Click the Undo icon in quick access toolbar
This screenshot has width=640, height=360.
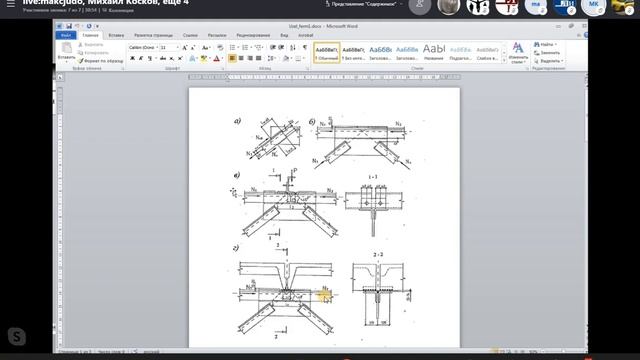click(77, 26)
